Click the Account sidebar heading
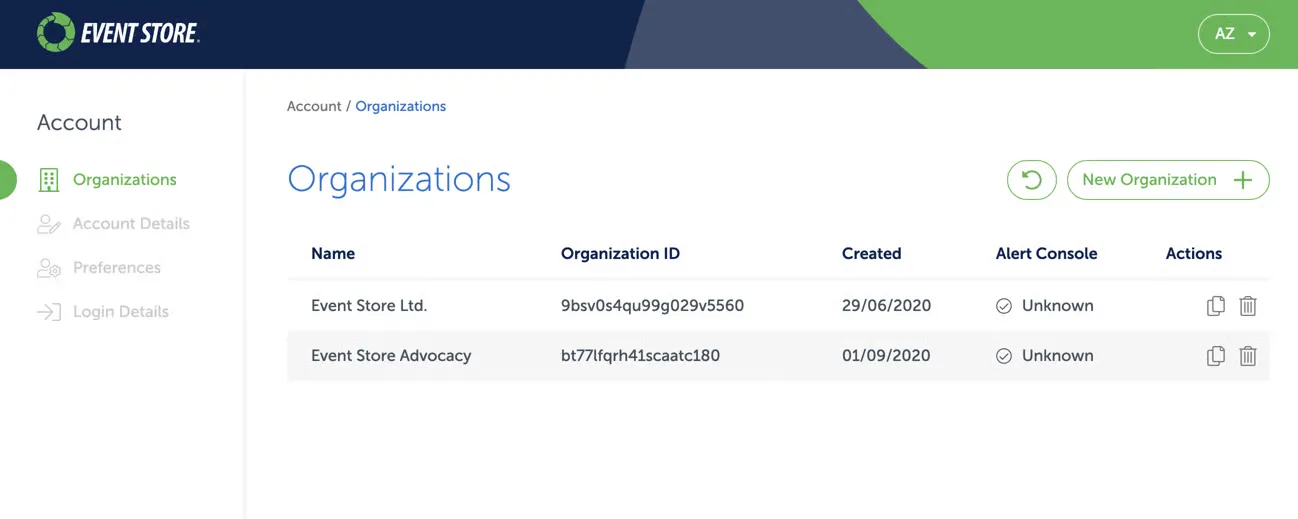The height and width of the screenshot is (519, 1298). coord(79,123)
